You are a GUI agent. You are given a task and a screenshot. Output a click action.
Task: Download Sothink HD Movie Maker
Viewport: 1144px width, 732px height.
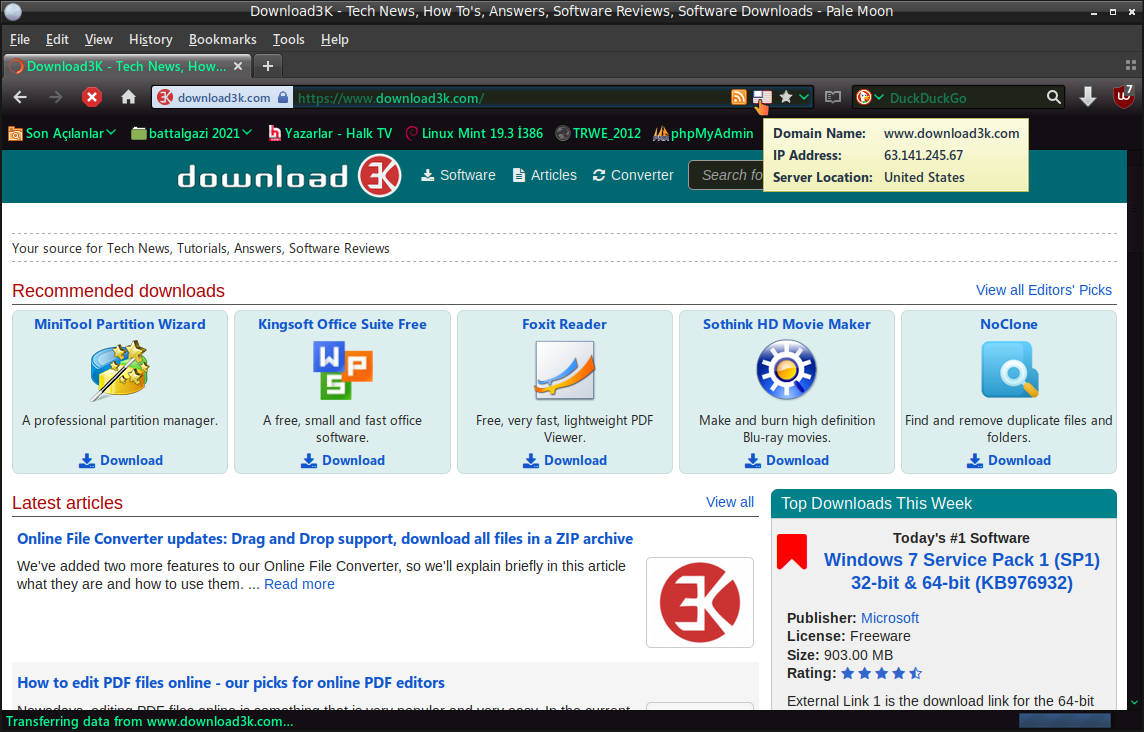coord(787,461)
